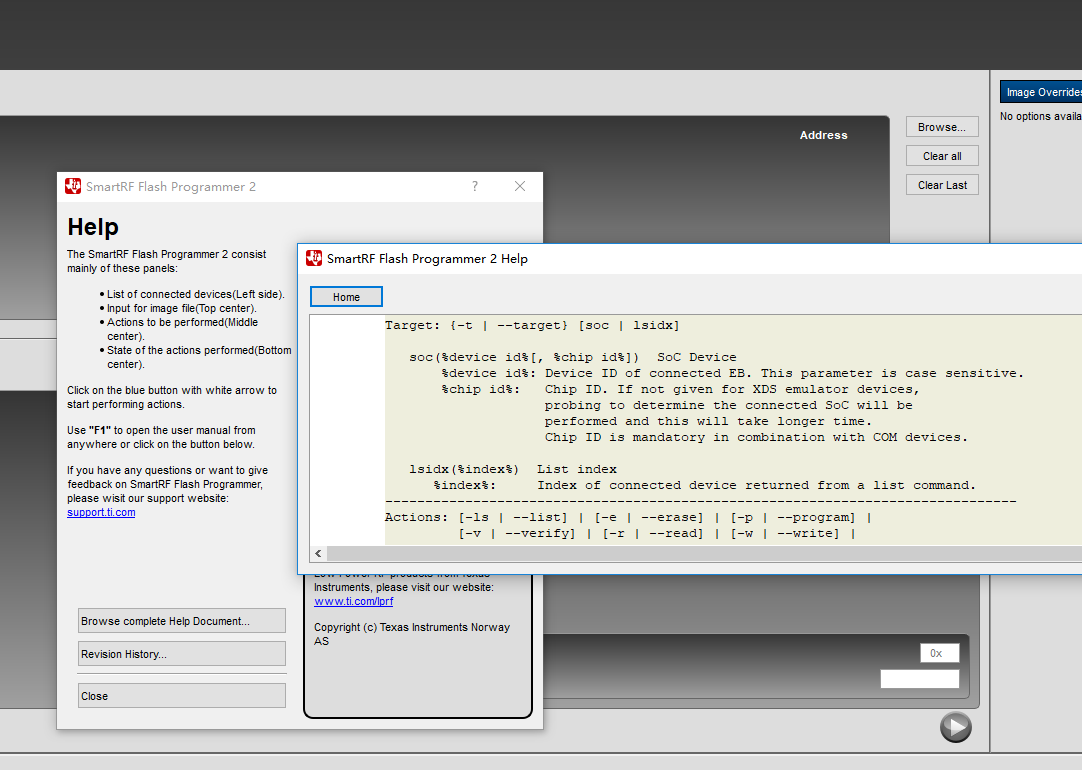
Task: Click the left arrow of horizontal scrollbar
Action: 318,553
